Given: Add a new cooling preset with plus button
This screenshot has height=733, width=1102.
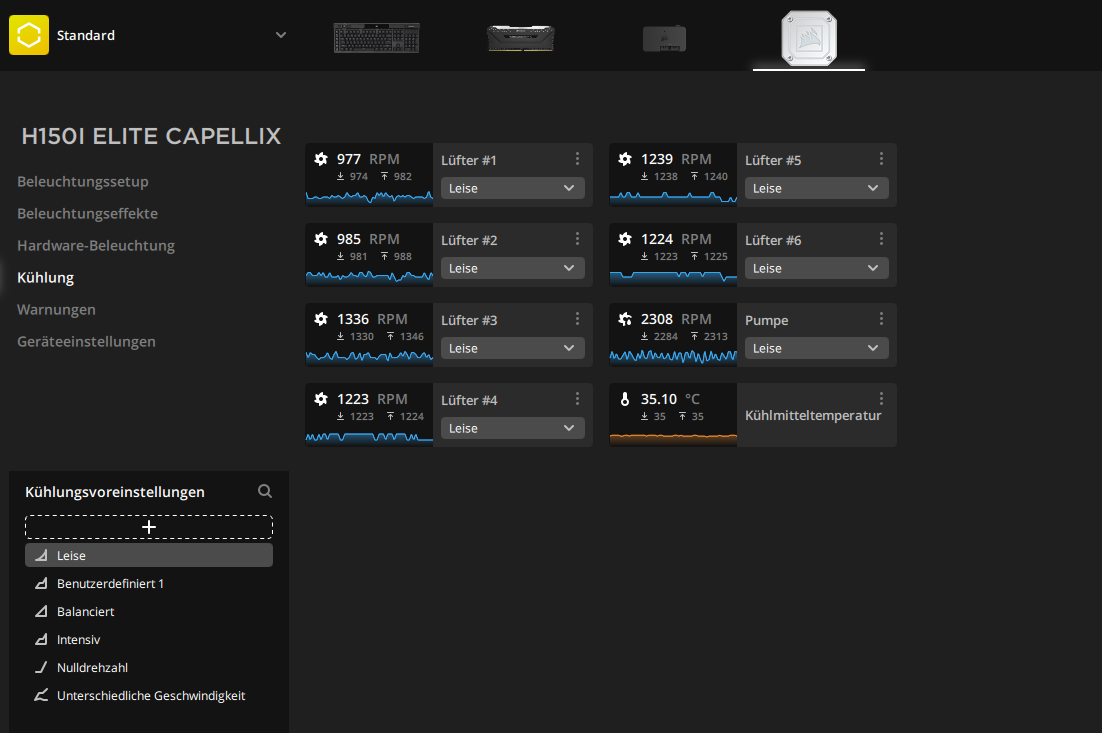Looking at the screenshot, I should click(149, 527).
